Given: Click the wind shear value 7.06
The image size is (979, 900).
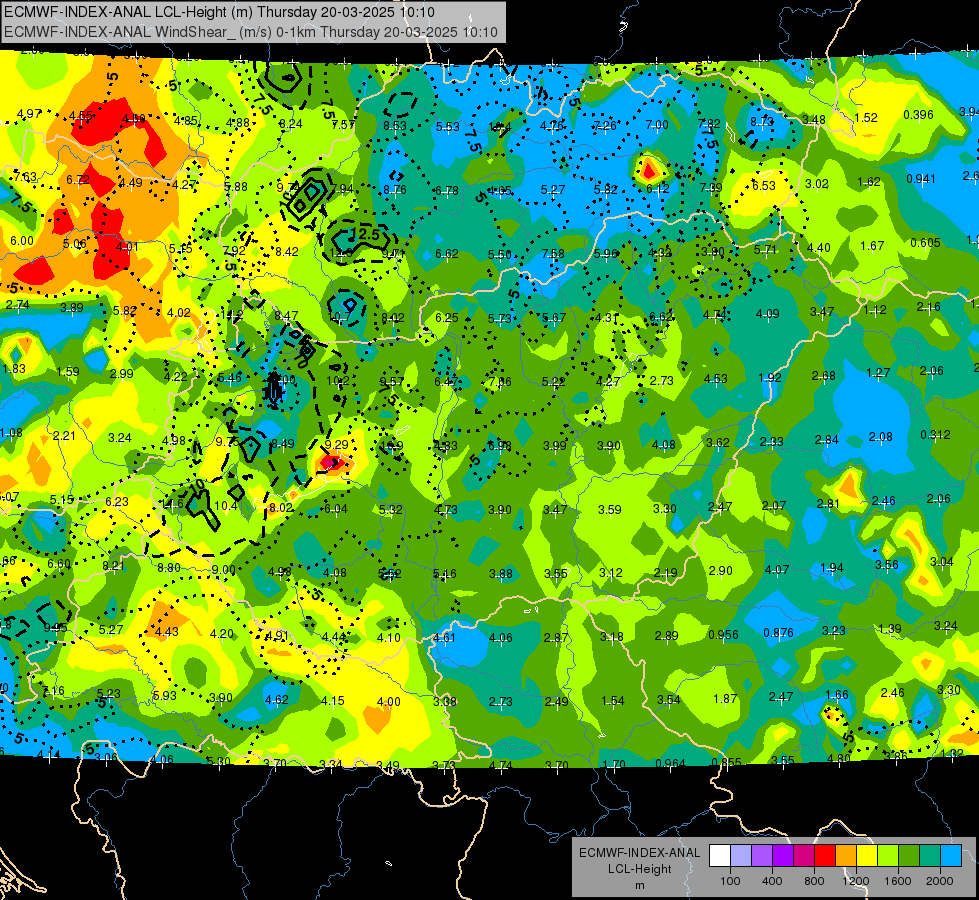Looking at the screenshot, I should 500,382.
